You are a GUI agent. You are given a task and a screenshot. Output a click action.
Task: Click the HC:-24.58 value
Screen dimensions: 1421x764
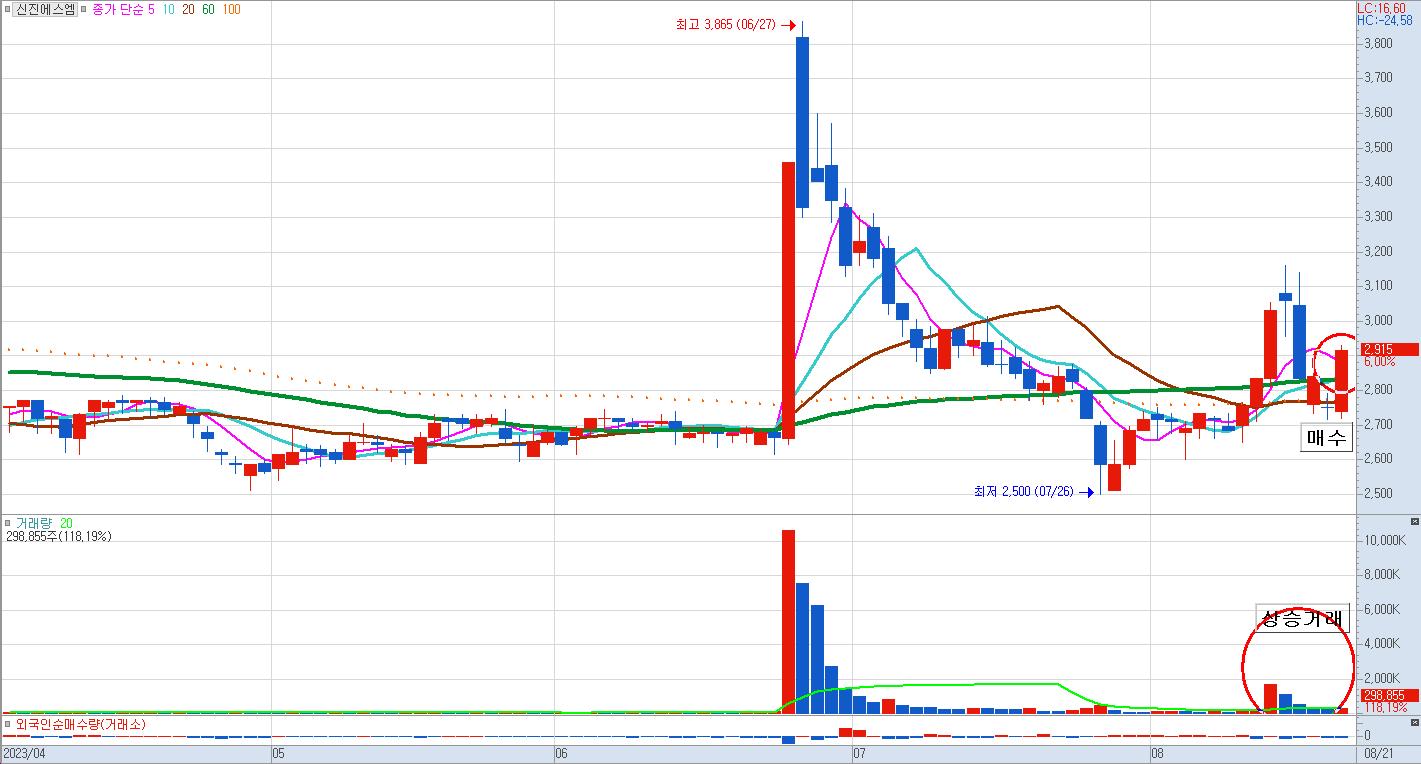(x=1384, y=20)
